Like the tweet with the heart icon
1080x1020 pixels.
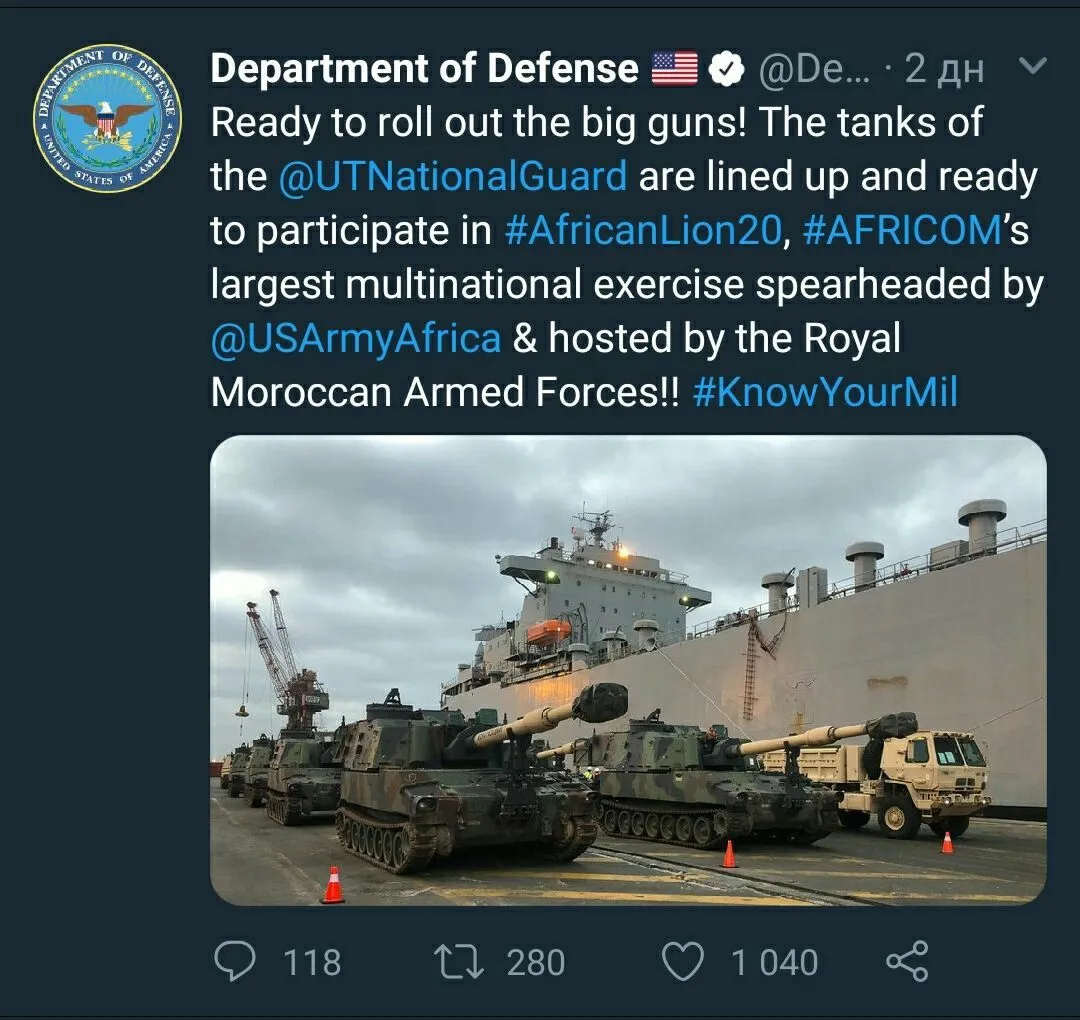point(684,962)
